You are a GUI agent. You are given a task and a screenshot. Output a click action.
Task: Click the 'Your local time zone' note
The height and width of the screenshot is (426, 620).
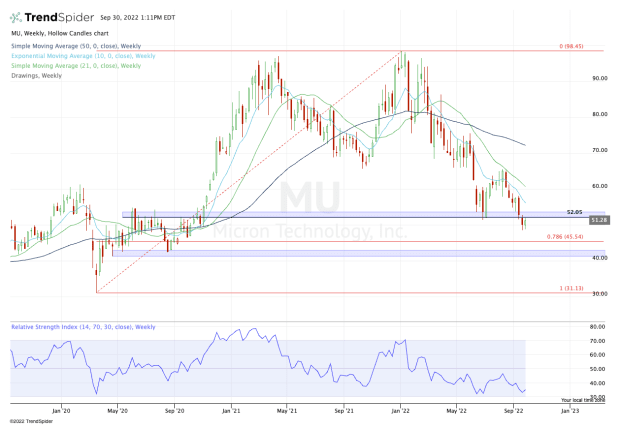(x=583, y=400)
